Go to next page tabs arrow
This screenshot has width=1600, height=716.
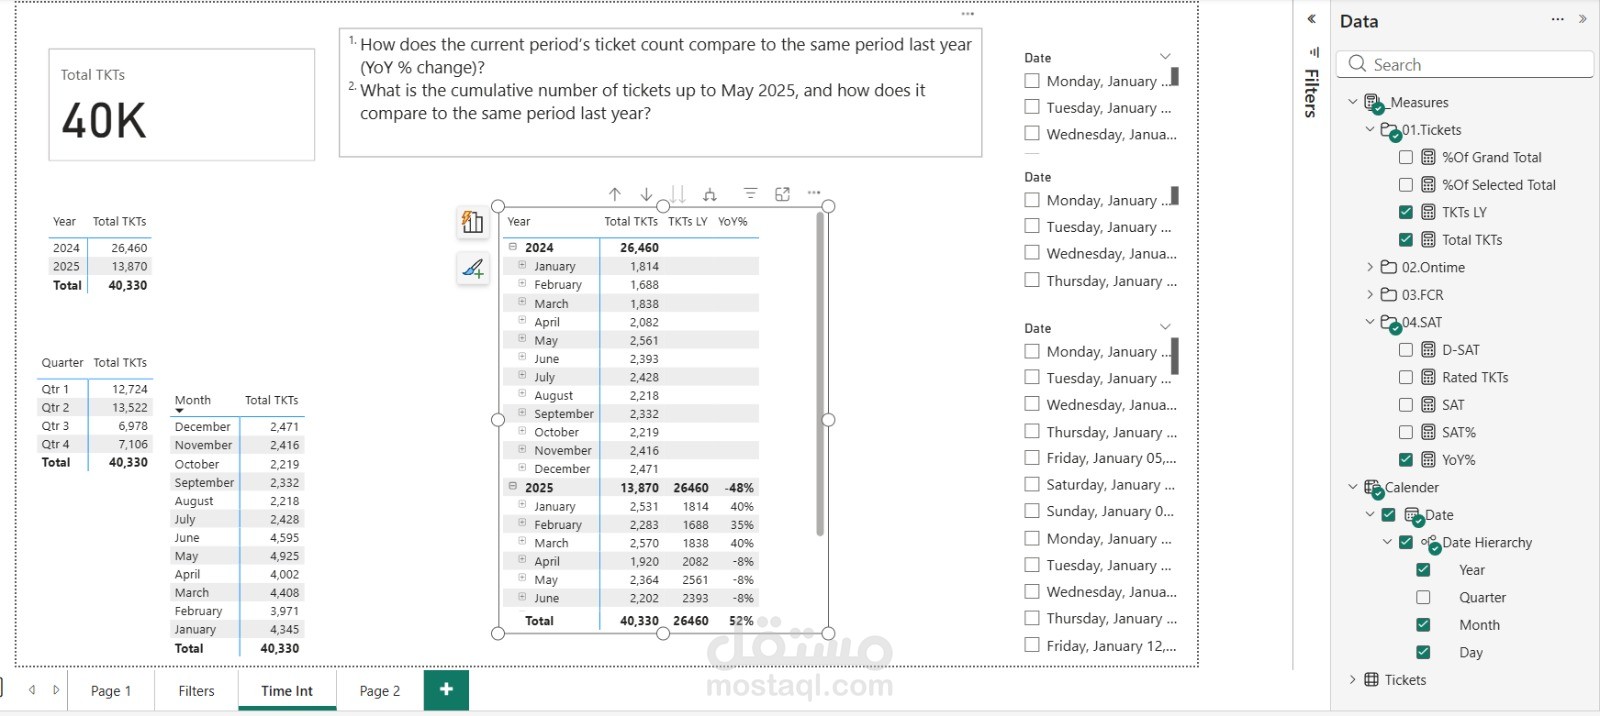pos(56,690)
